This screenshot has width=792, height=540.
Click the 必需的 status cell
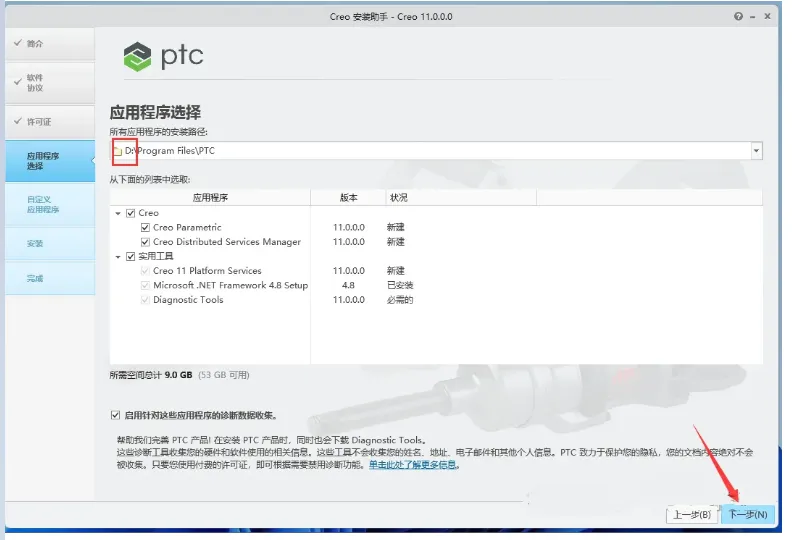pyautogui.click(x=400, y=300)
